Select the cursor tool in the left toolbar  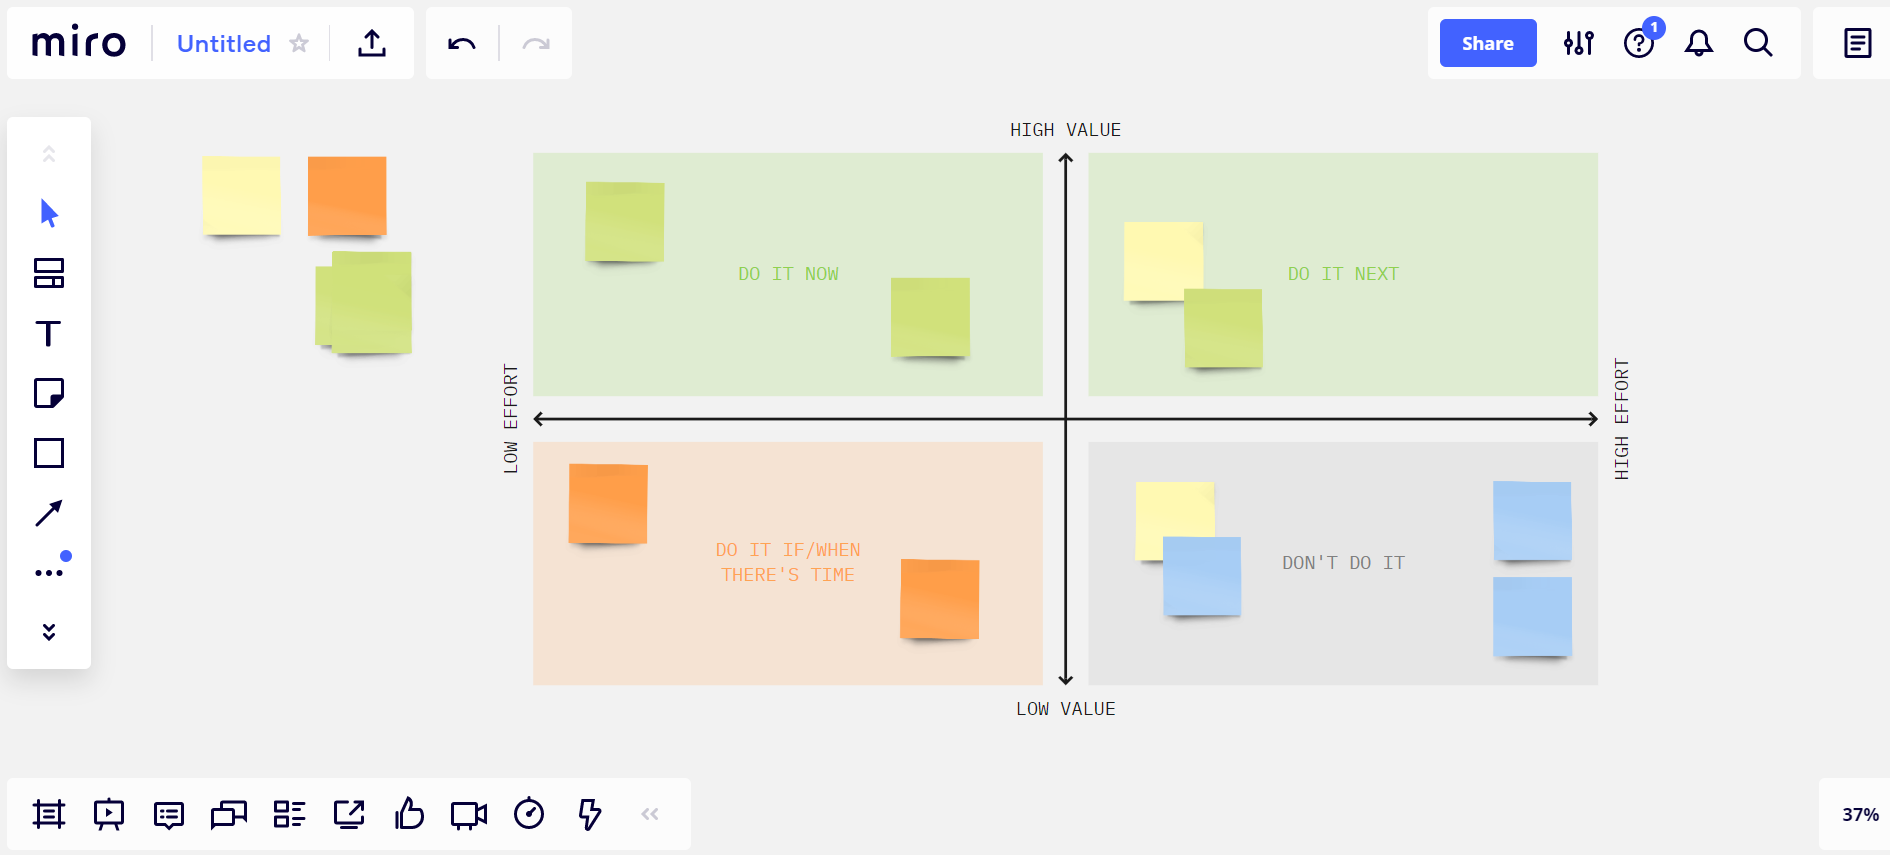(x=49, y=213)
